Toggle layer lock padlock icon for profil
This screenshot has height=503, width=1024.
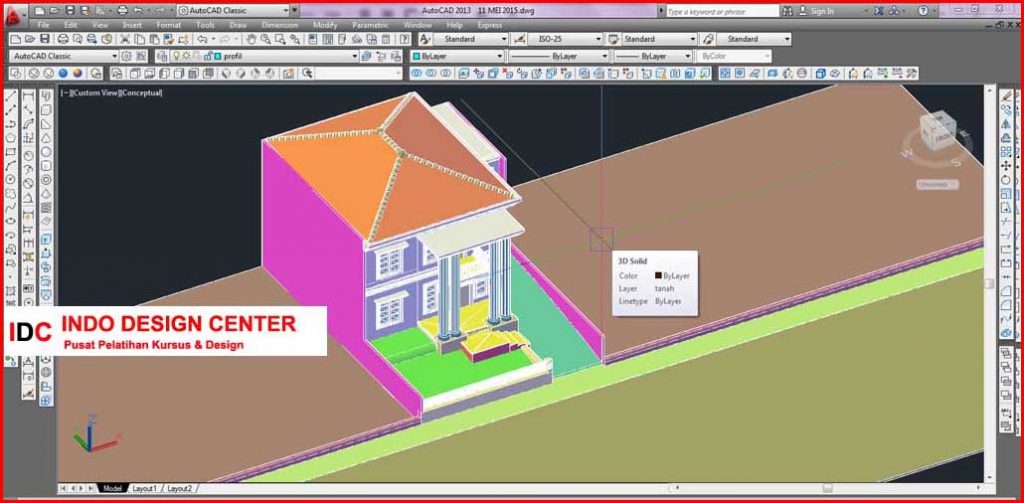[x=208, y=56]
